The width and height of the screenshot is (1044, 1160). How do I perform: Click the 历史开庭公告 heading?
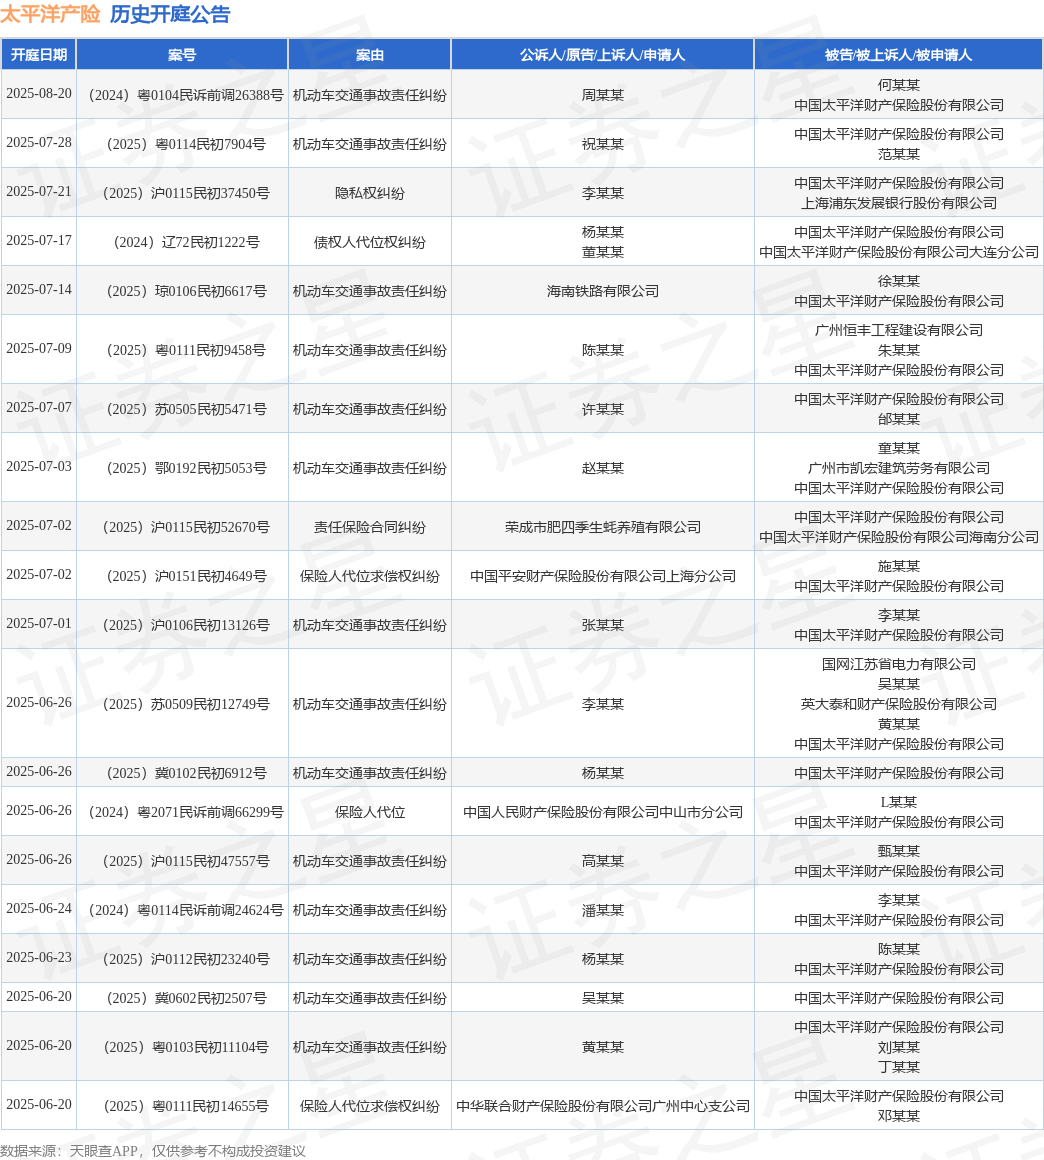click(x=170, y=14)
